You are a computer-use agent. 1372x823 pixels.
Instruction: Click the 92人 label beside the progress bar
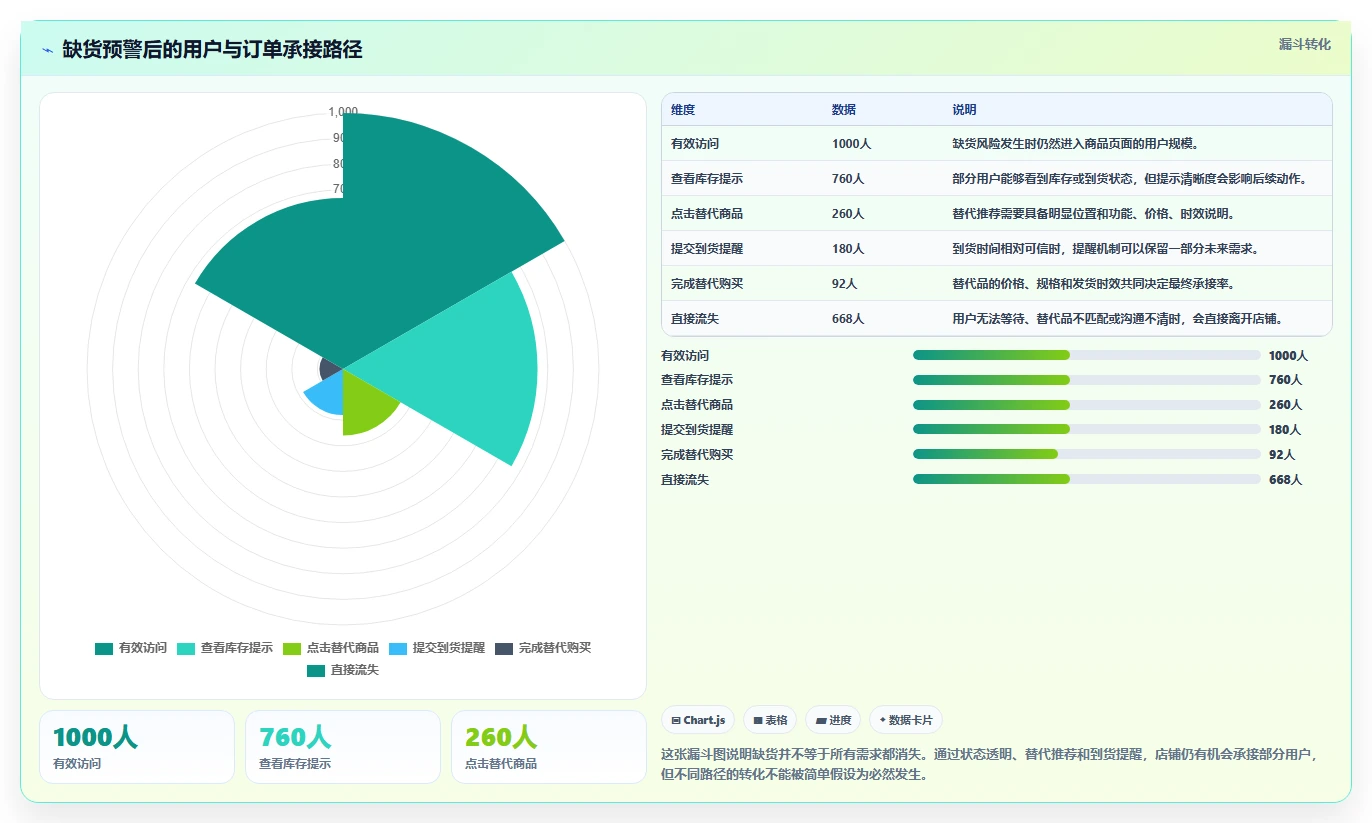coord(1282,454)
